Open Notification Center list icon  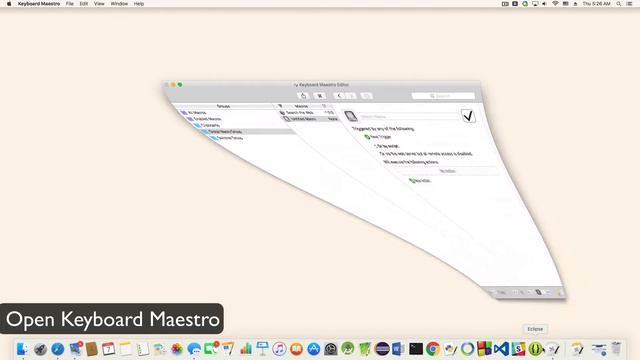[629, 4]
